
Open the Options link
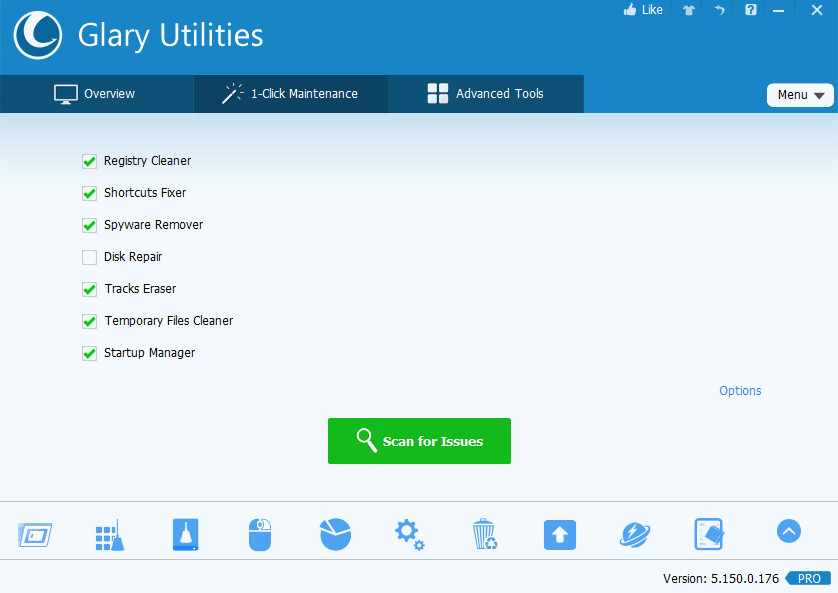740,390
